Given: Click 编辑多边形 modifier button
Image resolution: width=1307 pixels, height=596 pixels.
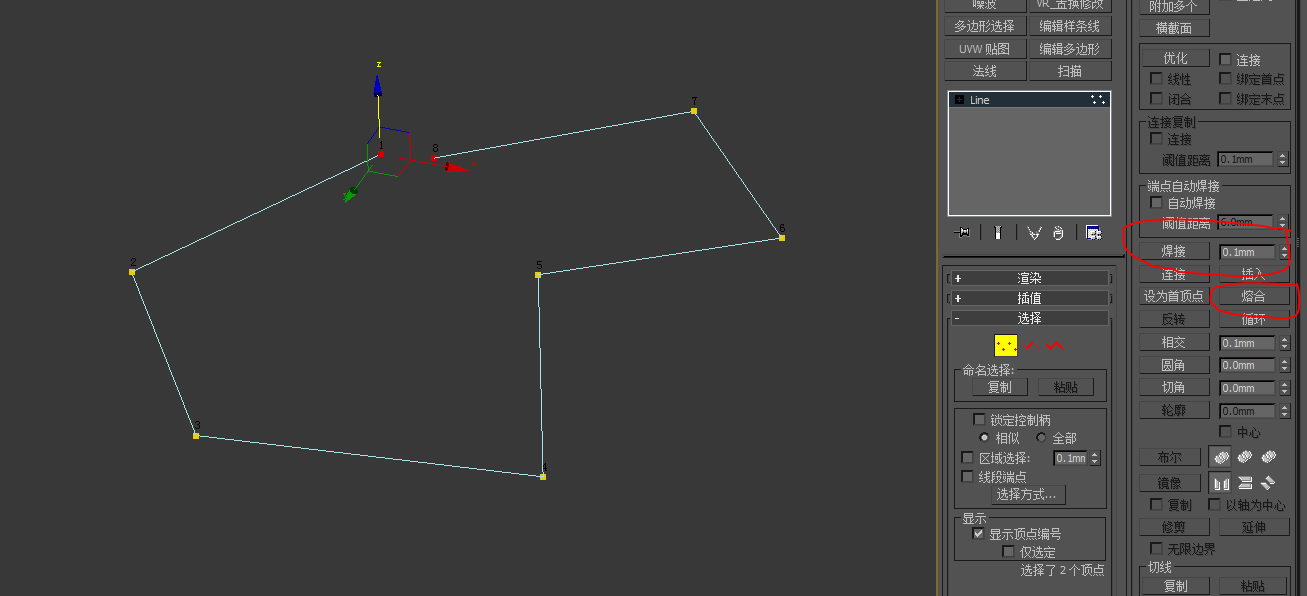Looking at the screenshot, I should (1069, 49).
